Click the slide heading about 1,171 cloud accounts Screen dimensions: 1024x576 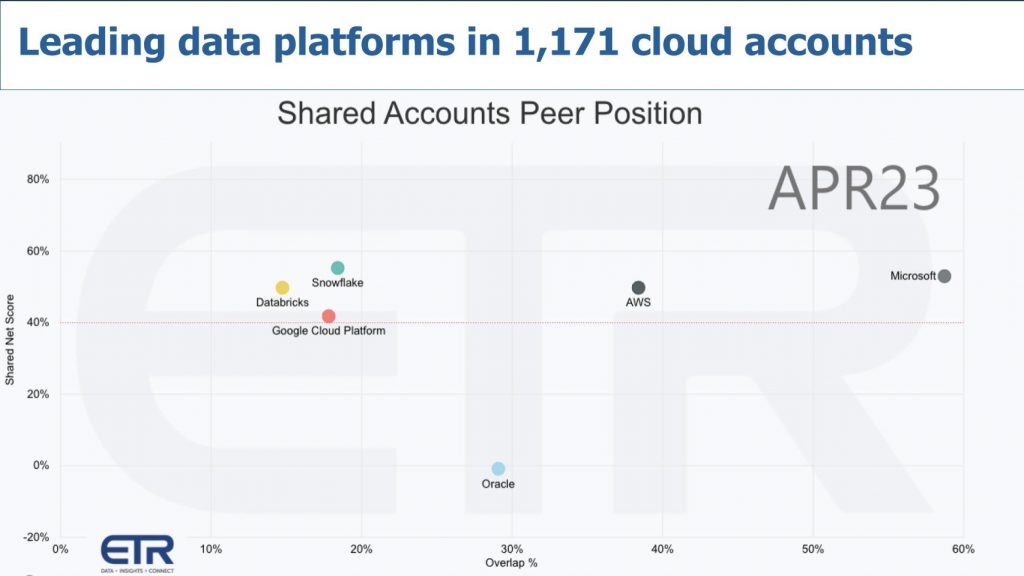[x=466, y=41]
